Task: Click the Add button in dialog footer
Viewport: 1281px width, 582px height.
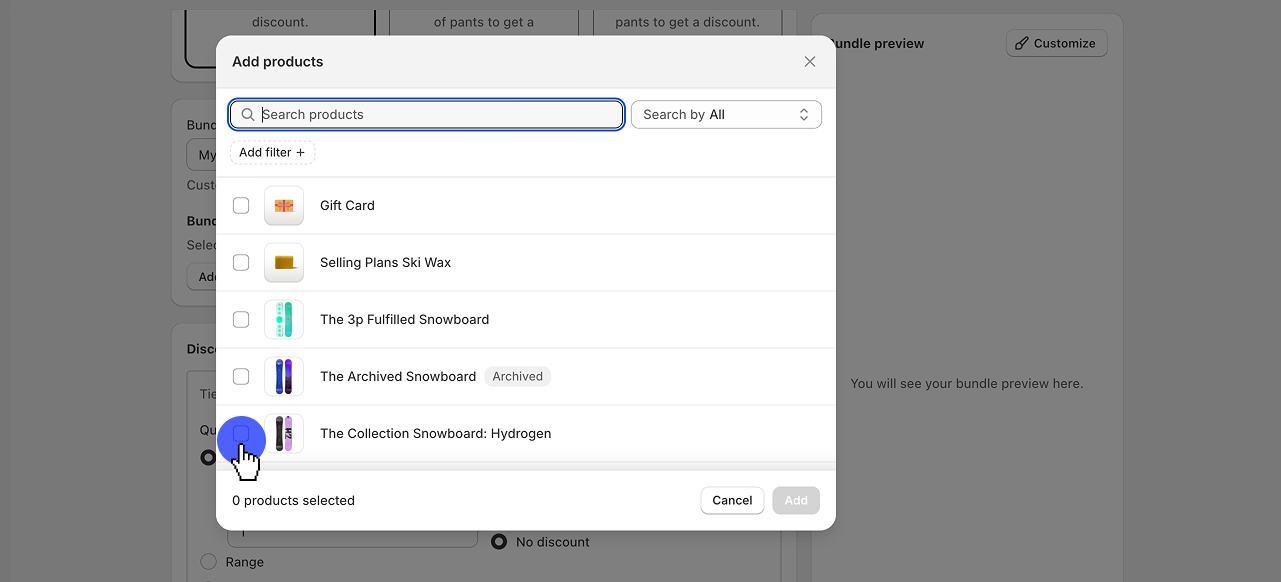Action: coord(796,501)
